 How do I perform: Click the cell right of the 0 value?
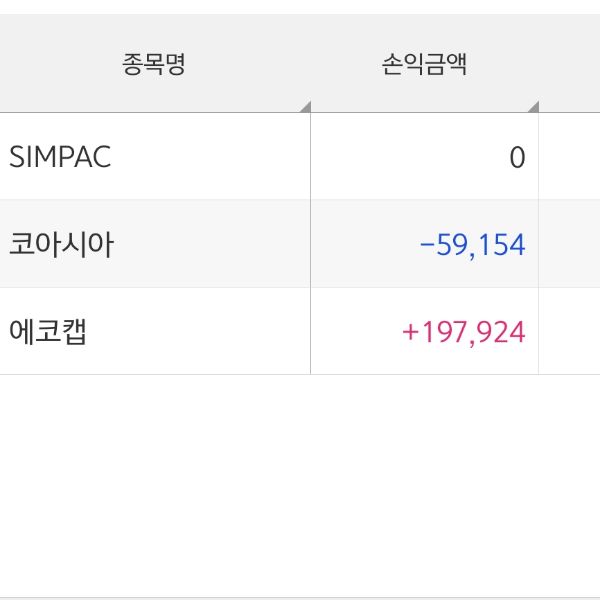pyautogui.click(x=570, y=157)
